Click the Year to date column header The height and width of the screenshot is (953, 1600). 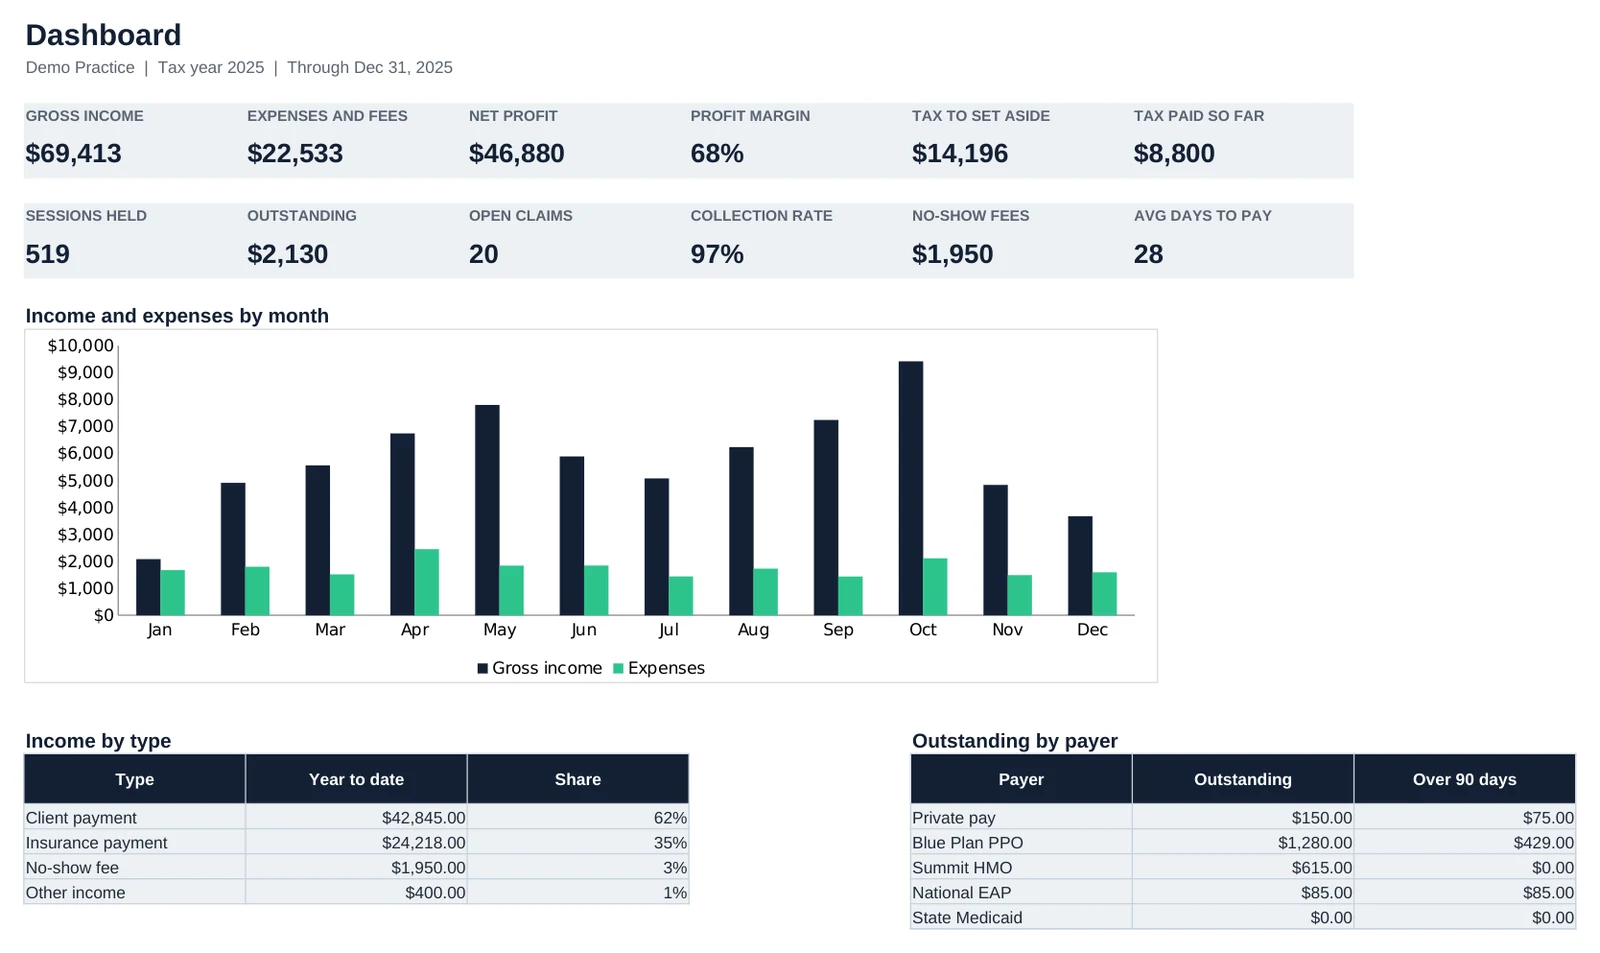point(356,779)
